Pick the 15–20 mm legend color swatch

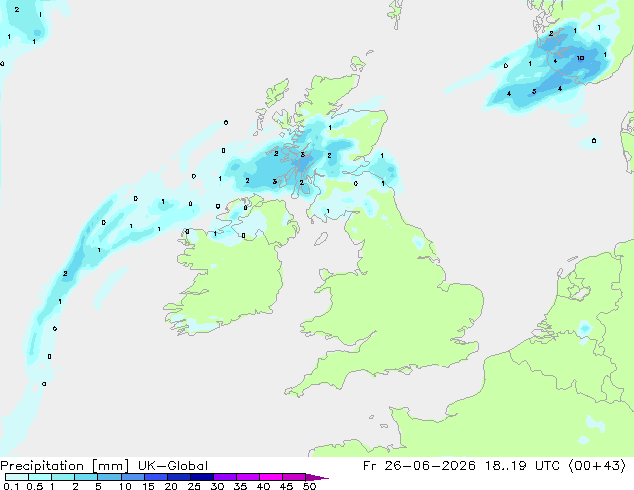point(155,477)
